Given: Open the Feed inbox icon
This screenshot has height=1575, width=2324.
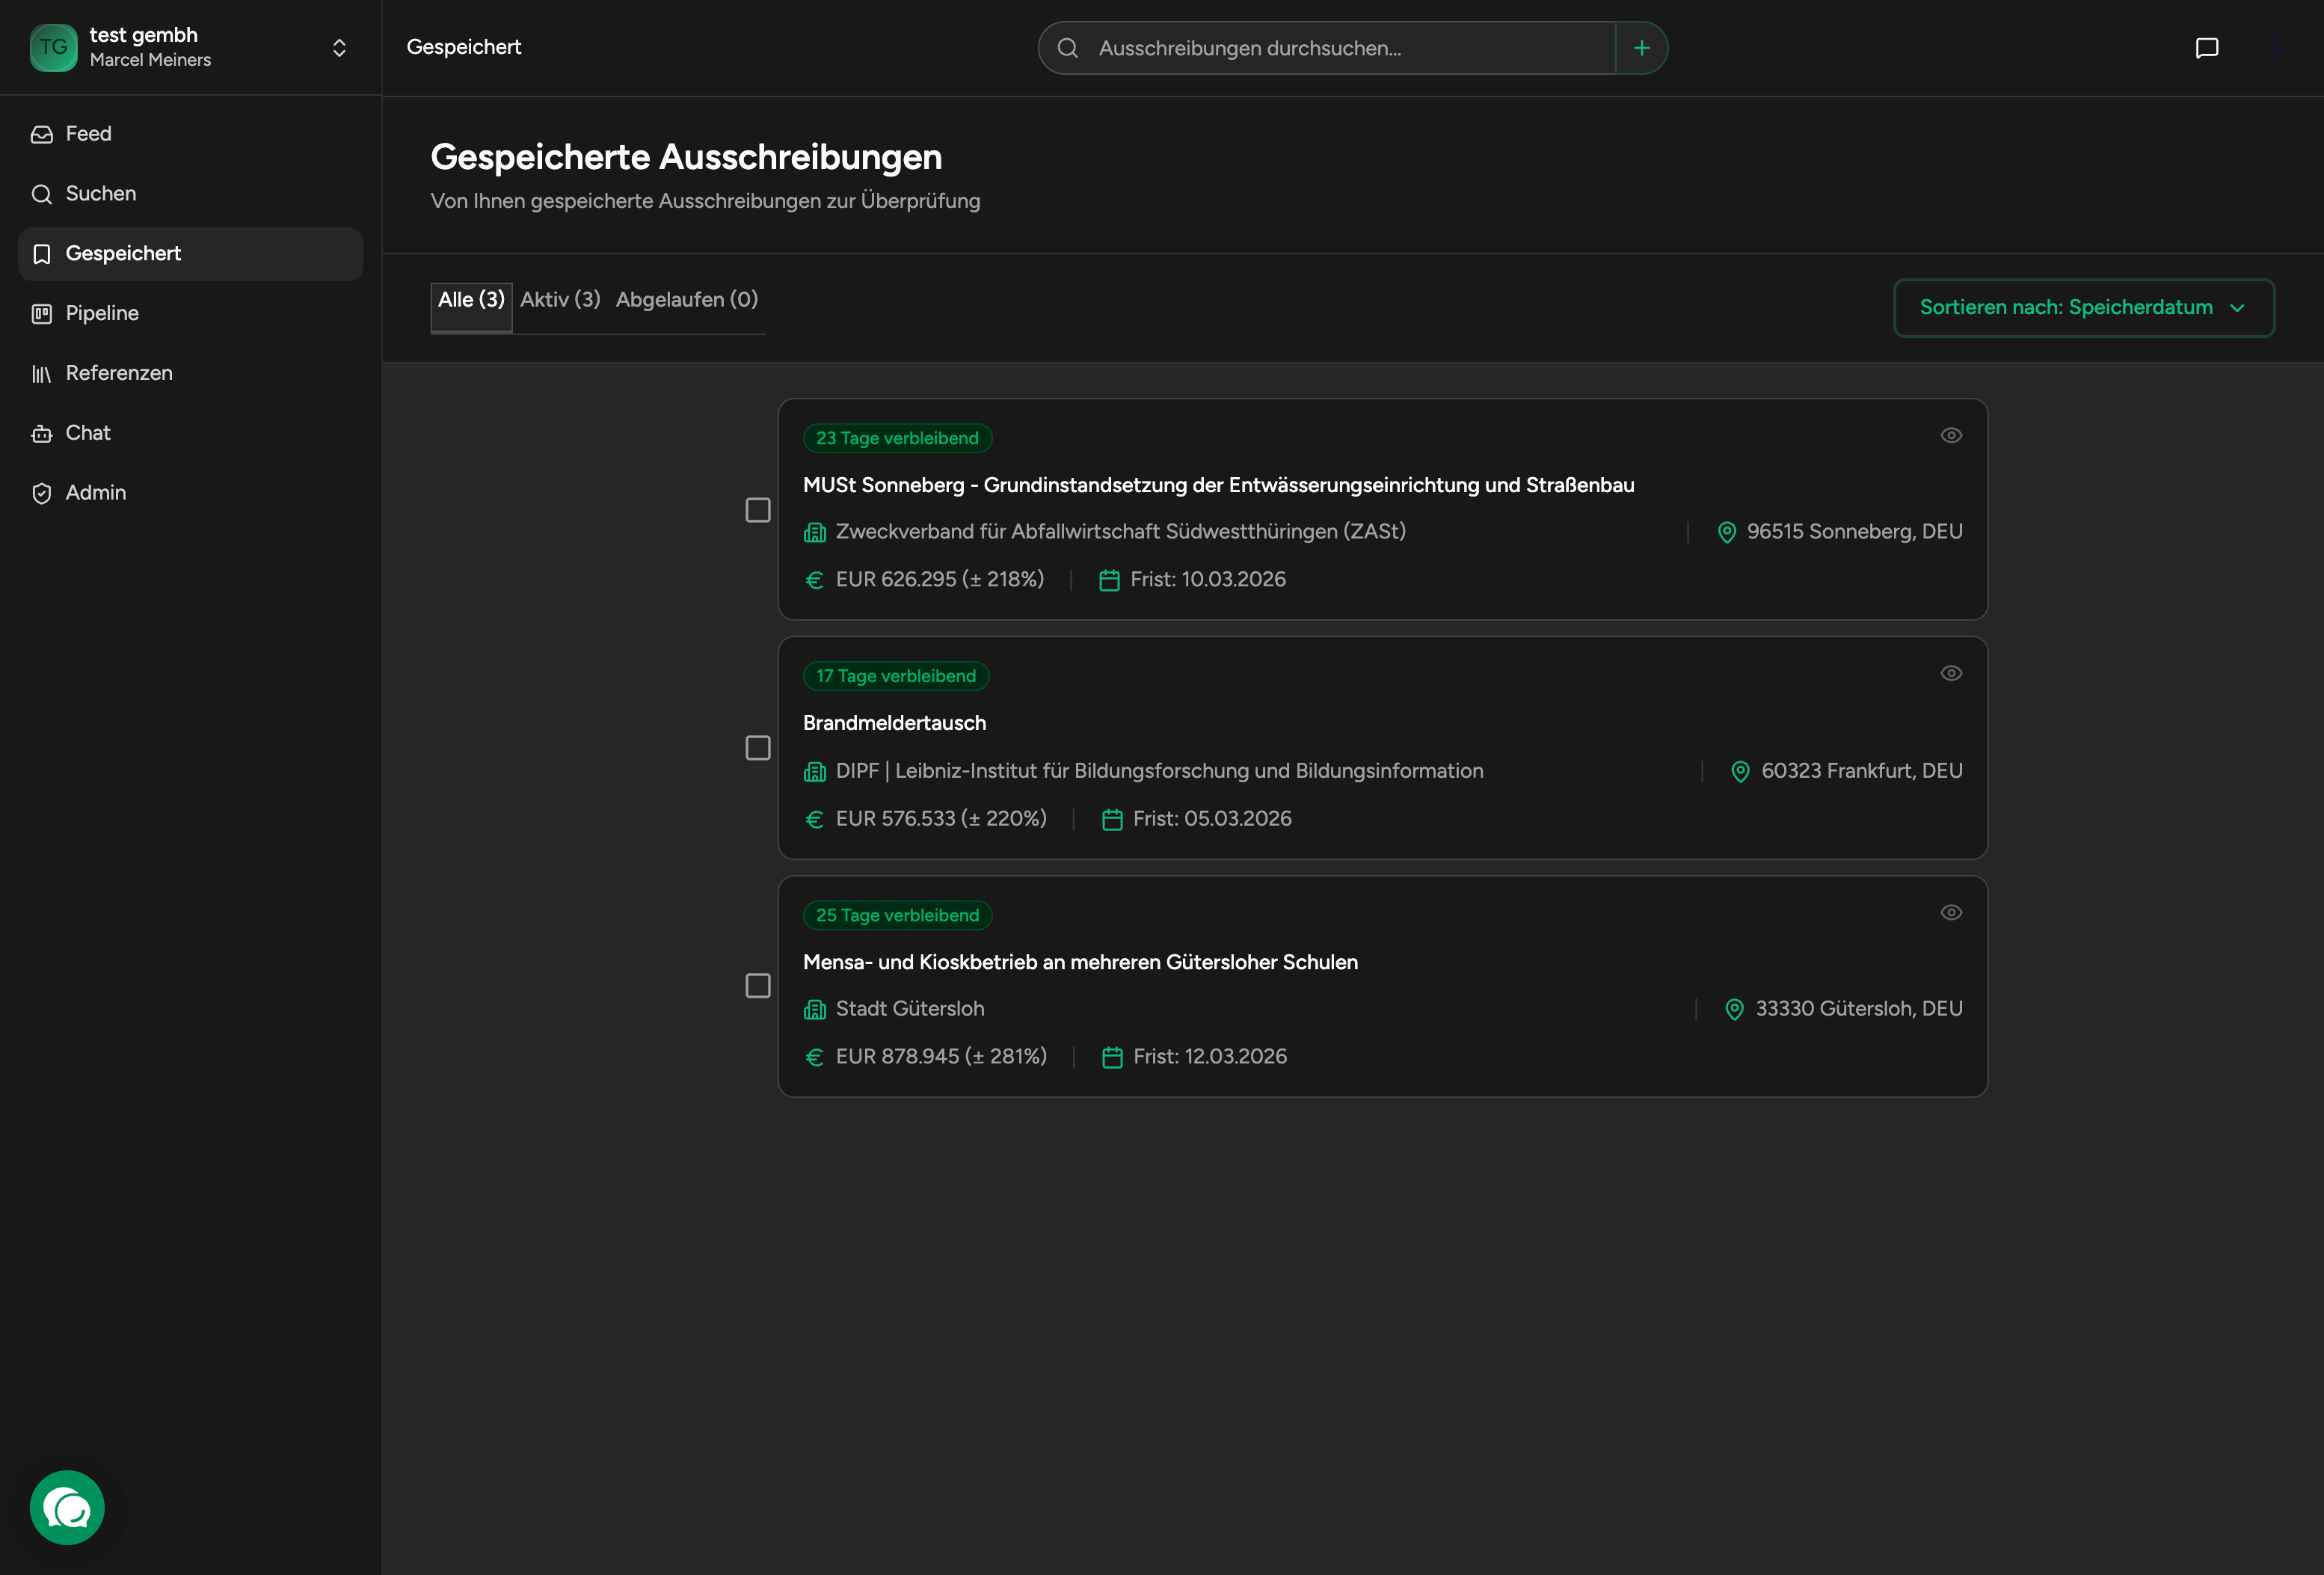Looking at the screenshot, I should (x=42, y=134).
